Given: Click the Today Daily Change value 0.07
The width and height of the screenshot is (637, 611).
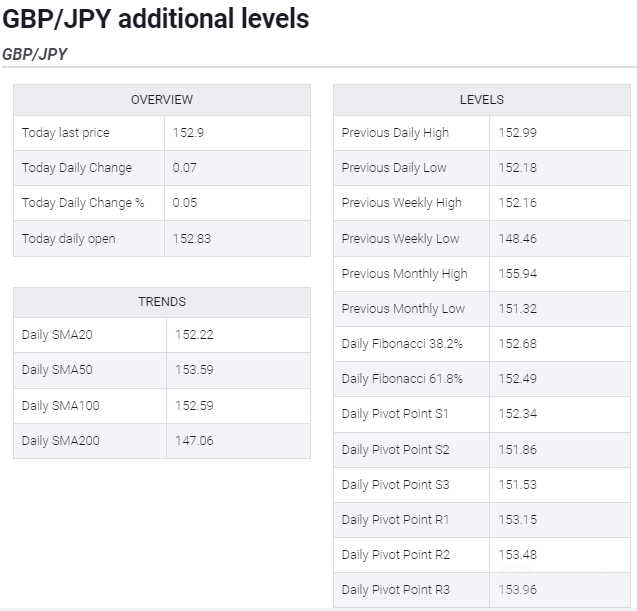Looking at the screenshot, I should coord(185,168).
